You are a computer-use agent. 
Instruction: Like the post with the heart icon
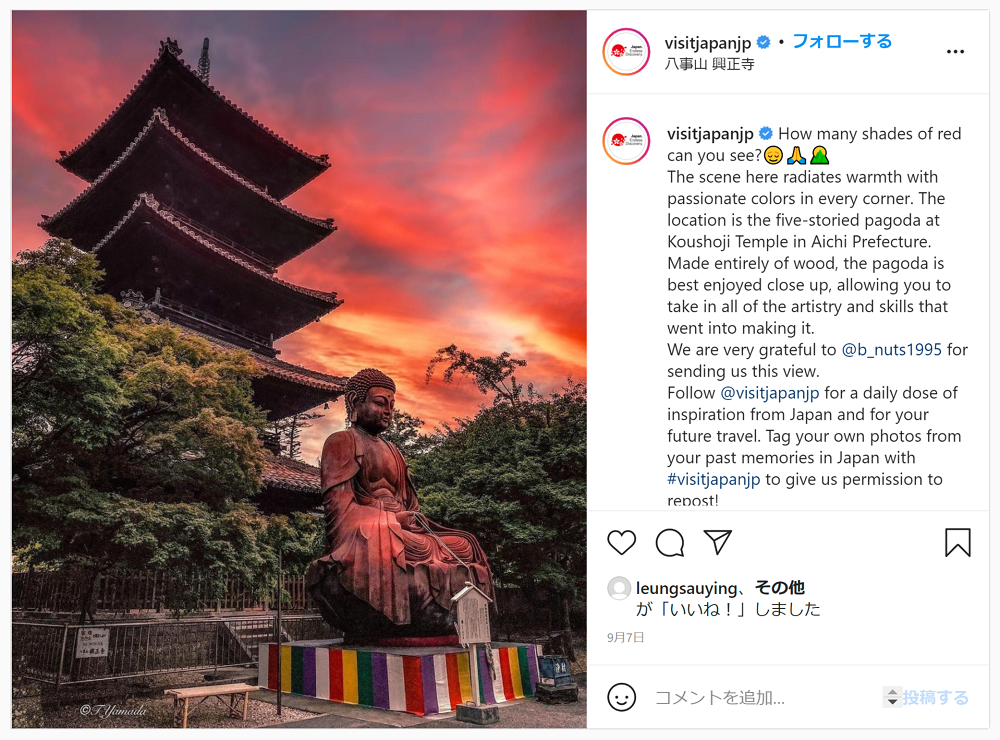coord(621,543)
